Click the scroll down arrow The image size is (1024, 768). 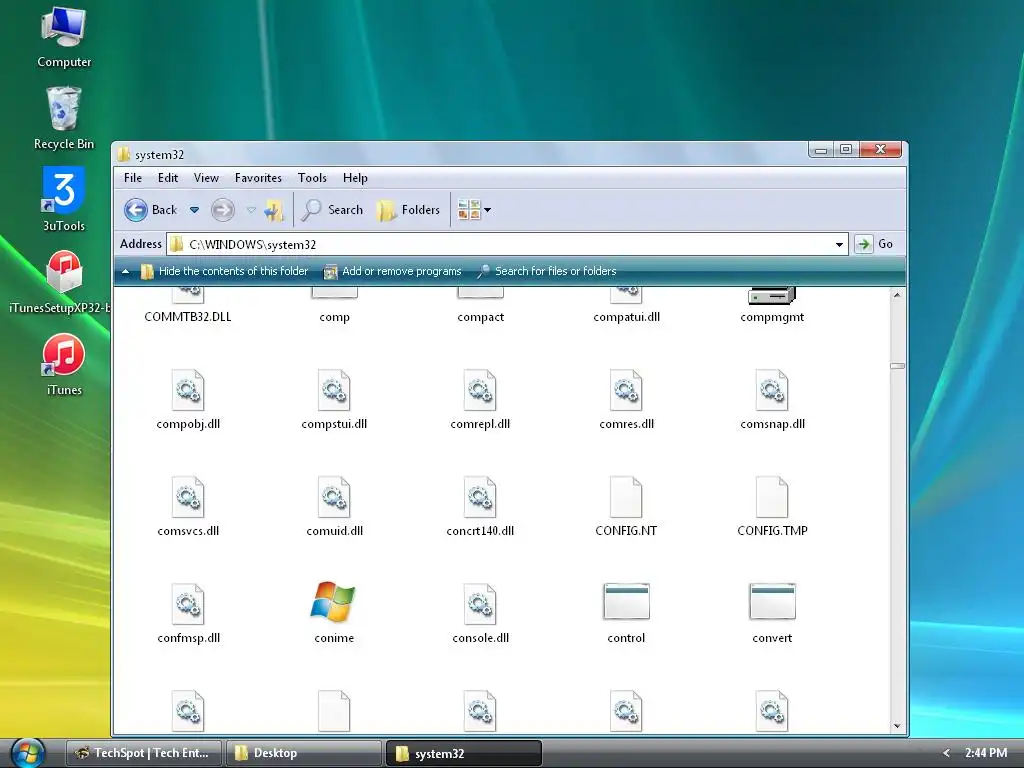click(x=897, y=726)
